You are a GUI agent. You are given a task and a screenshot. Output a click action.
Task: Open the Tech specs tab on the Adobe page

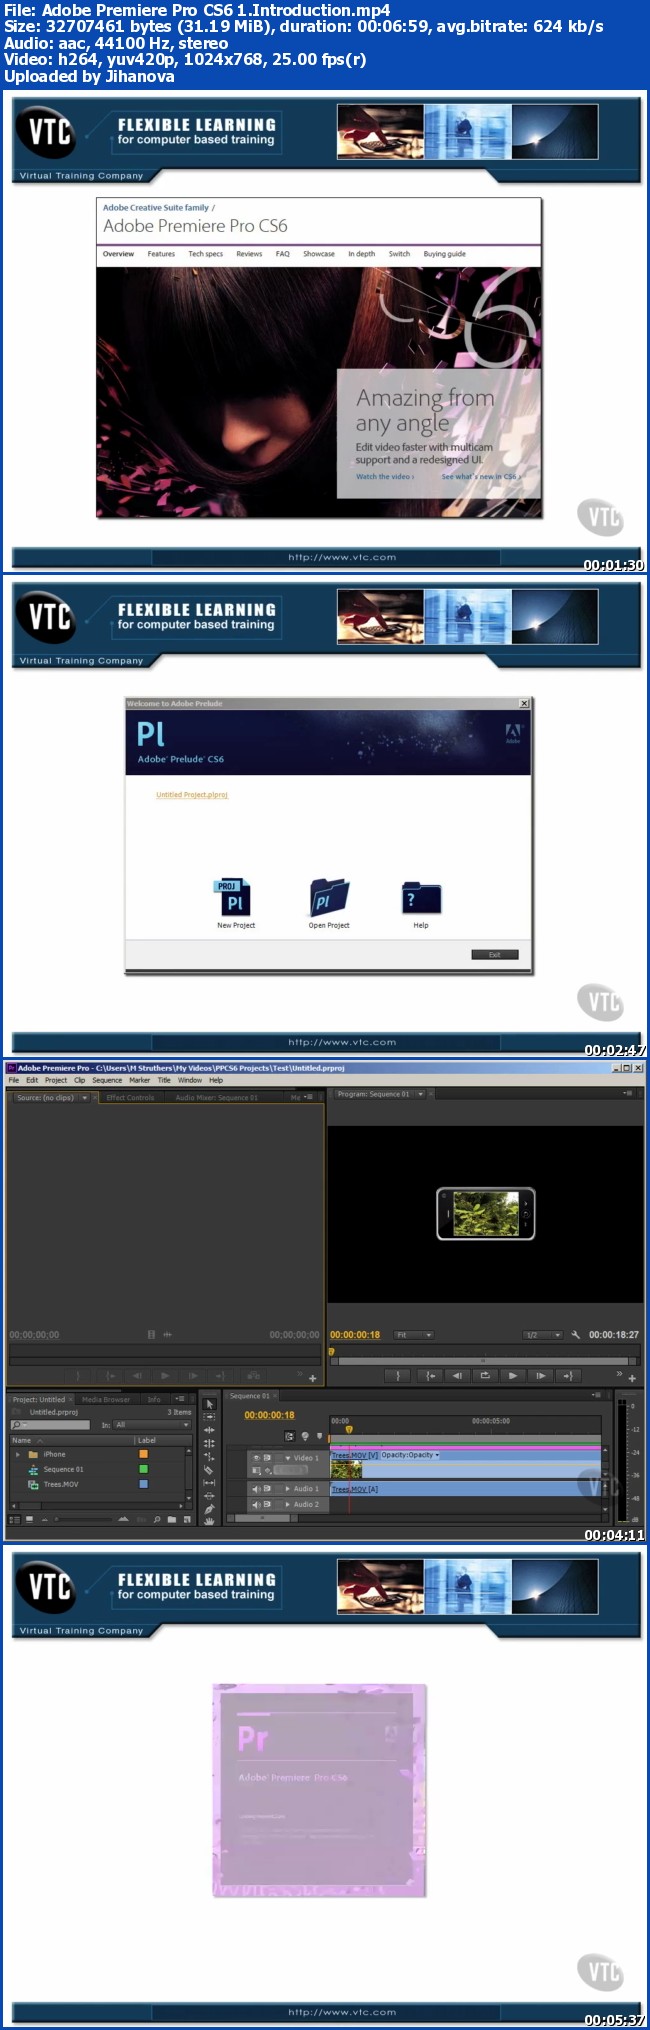206,254
